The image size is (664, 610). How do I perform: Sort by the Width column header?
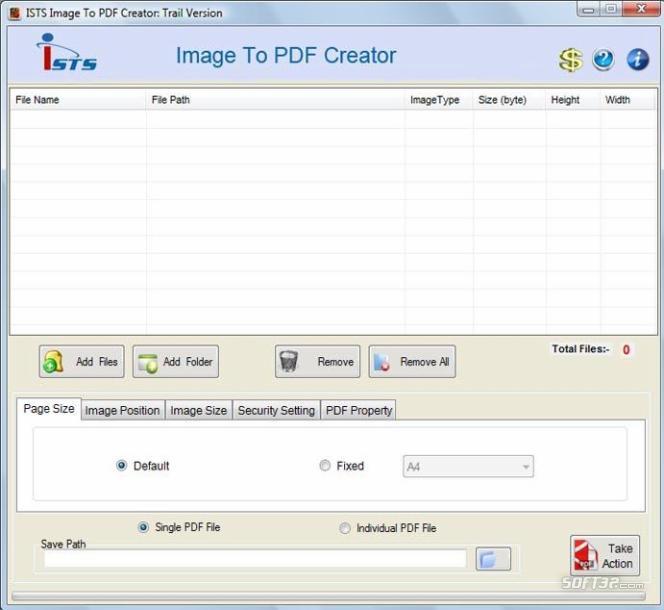(x=628, y=100)
